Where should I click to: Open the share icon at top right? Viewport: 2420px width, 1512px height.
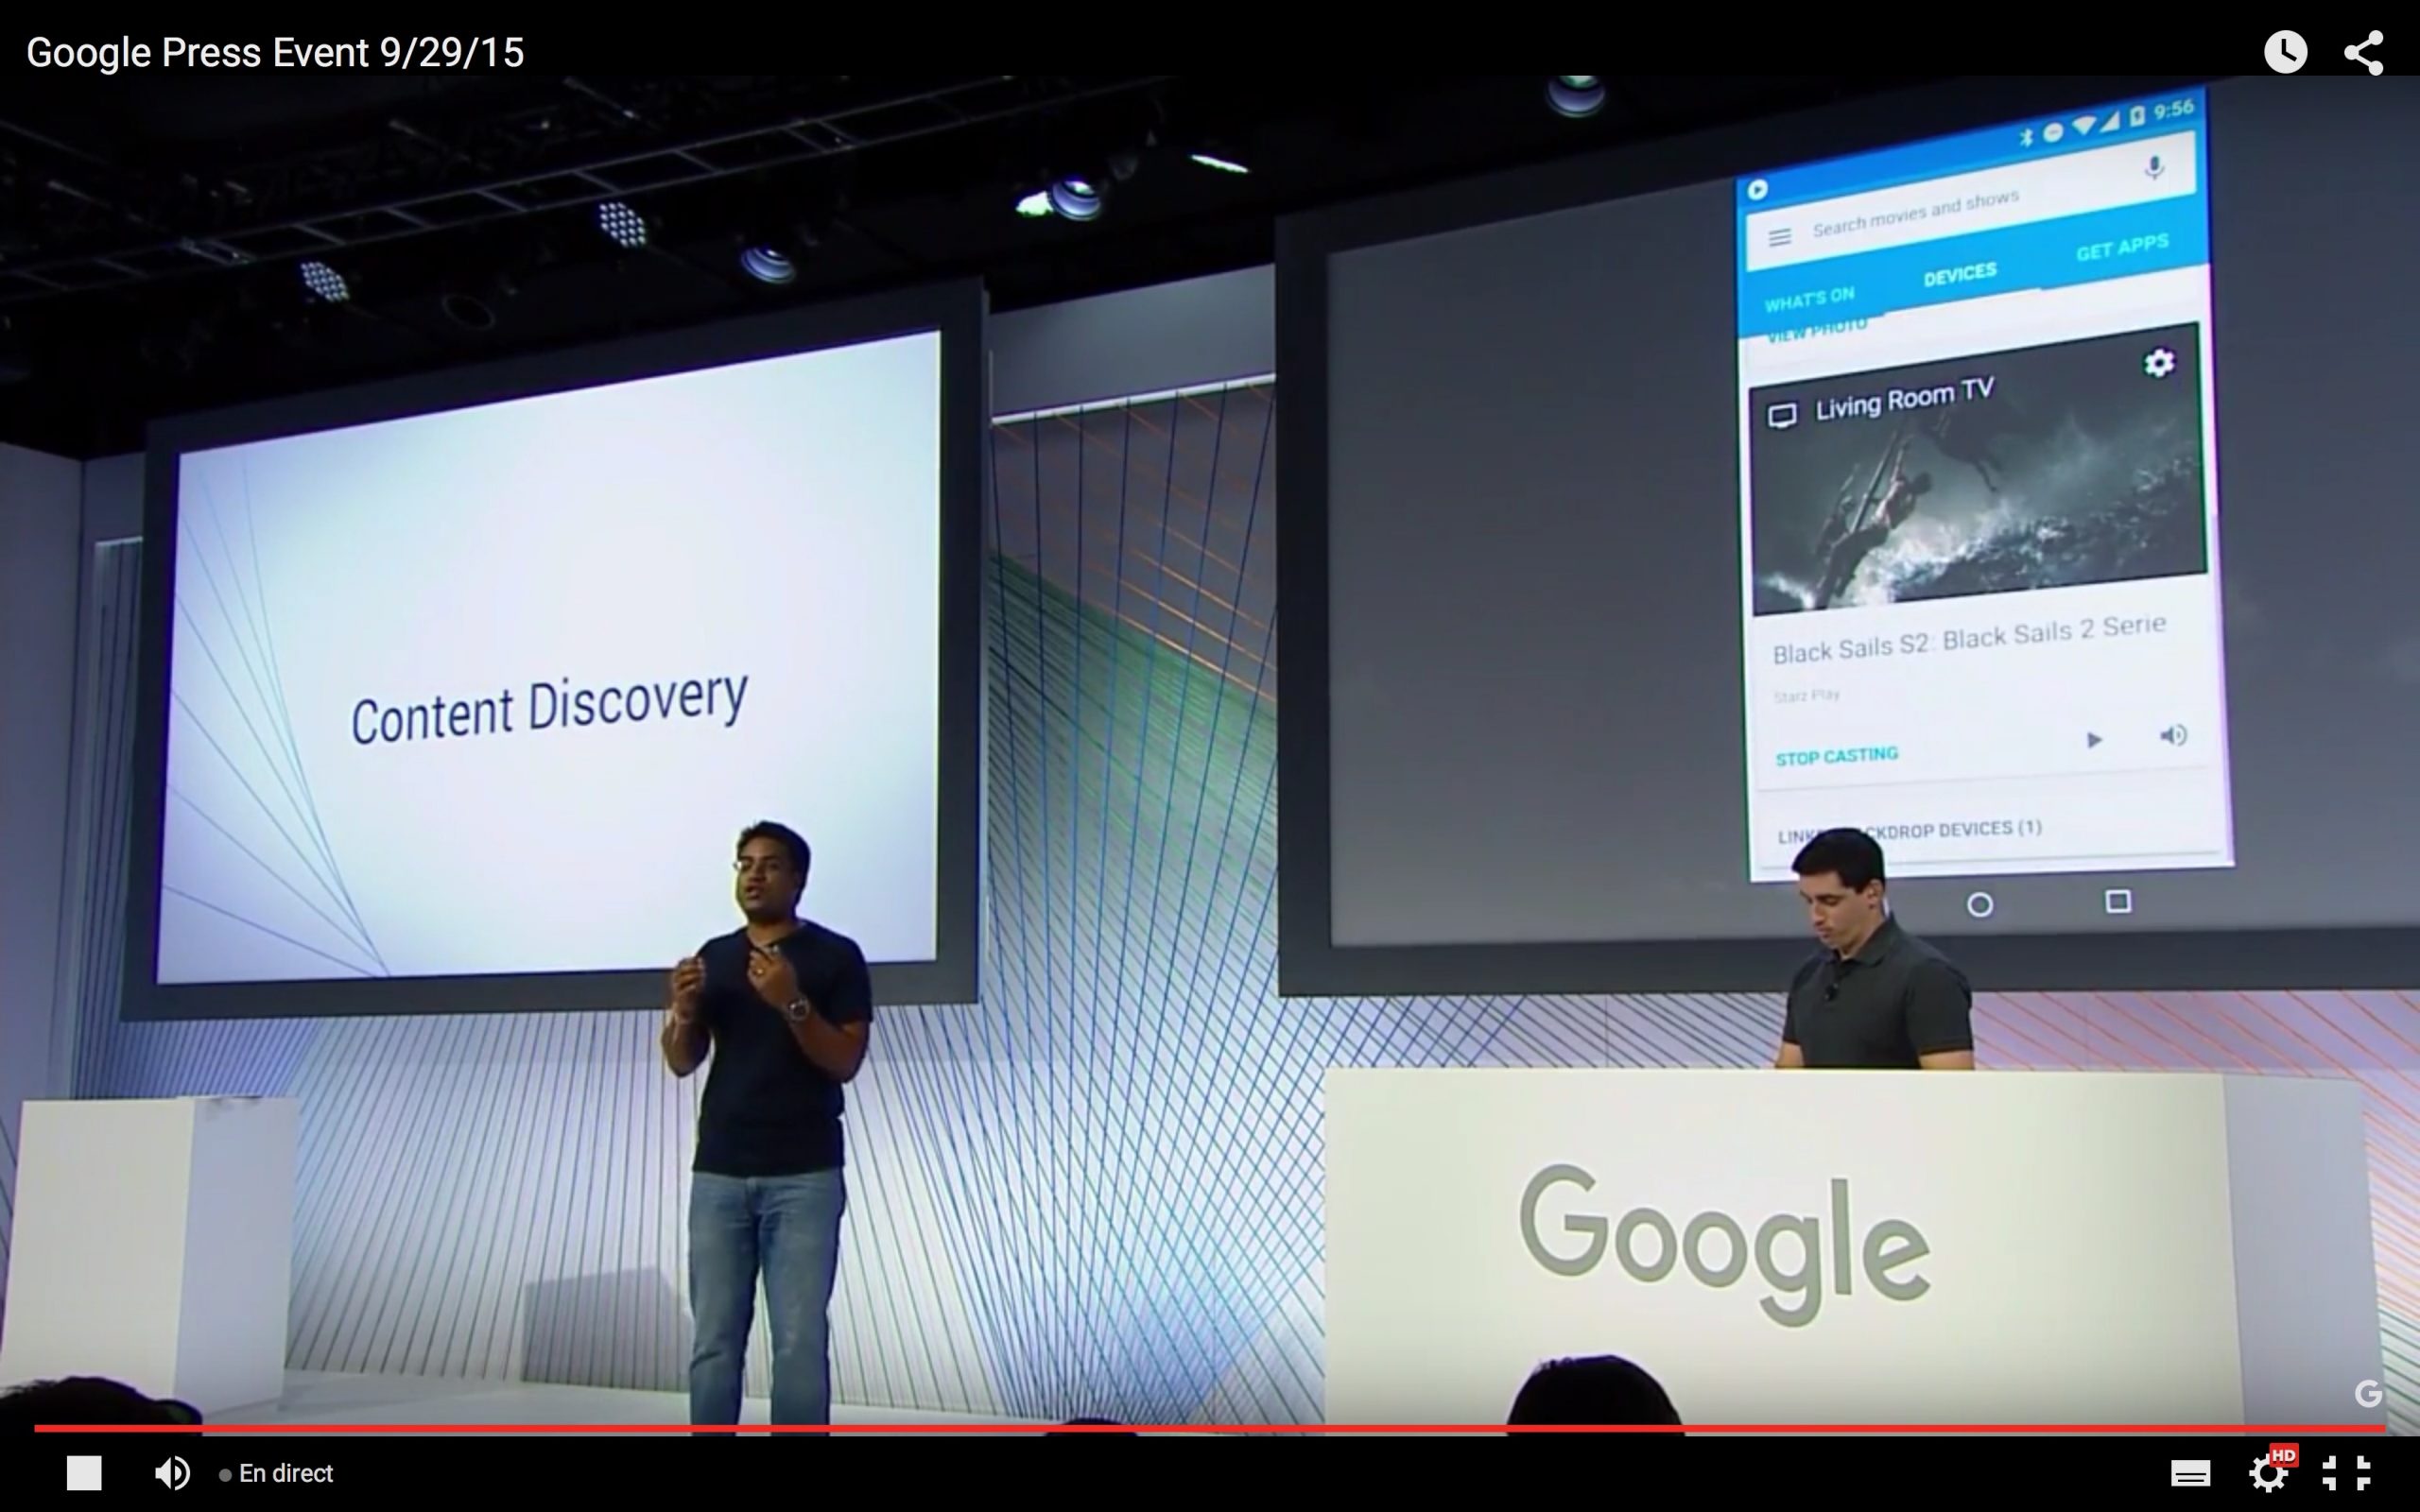(x=2364, y=52)
